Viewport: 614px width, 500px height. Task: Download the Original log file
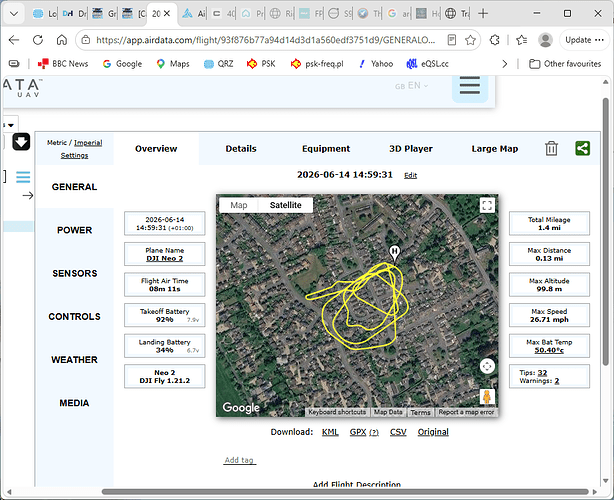coord(433,432)
